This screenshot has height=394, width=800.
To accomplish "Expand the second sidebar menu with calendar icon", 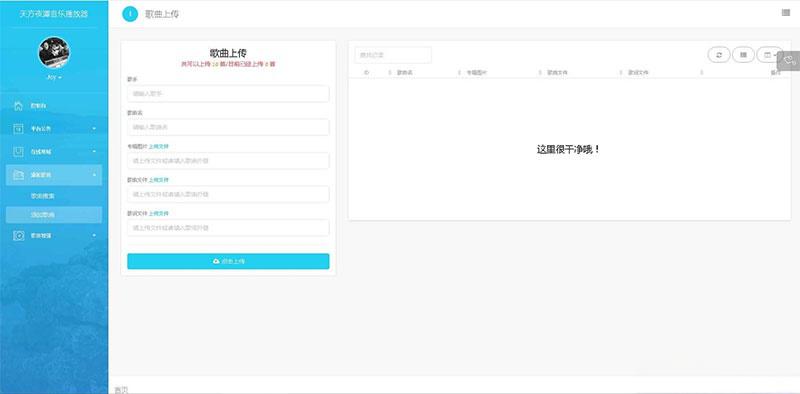I will (x=54, y=129).
